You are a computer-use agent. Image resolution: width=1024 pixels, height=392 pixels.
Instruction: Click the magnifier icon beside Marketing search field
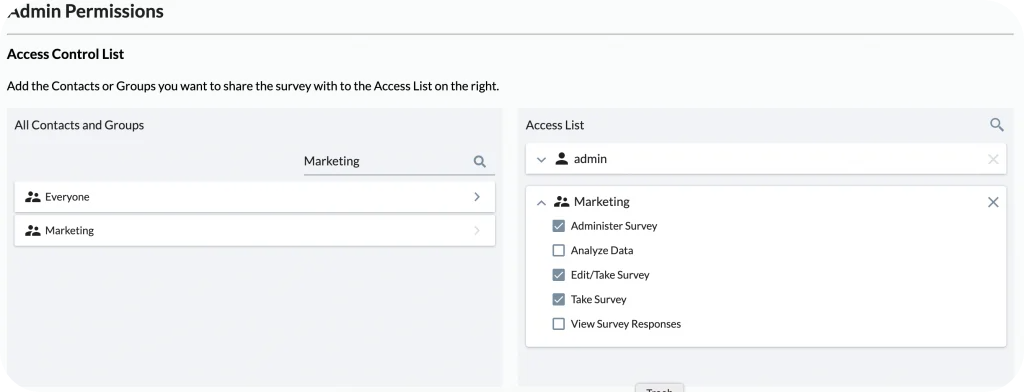pos(480,161)
